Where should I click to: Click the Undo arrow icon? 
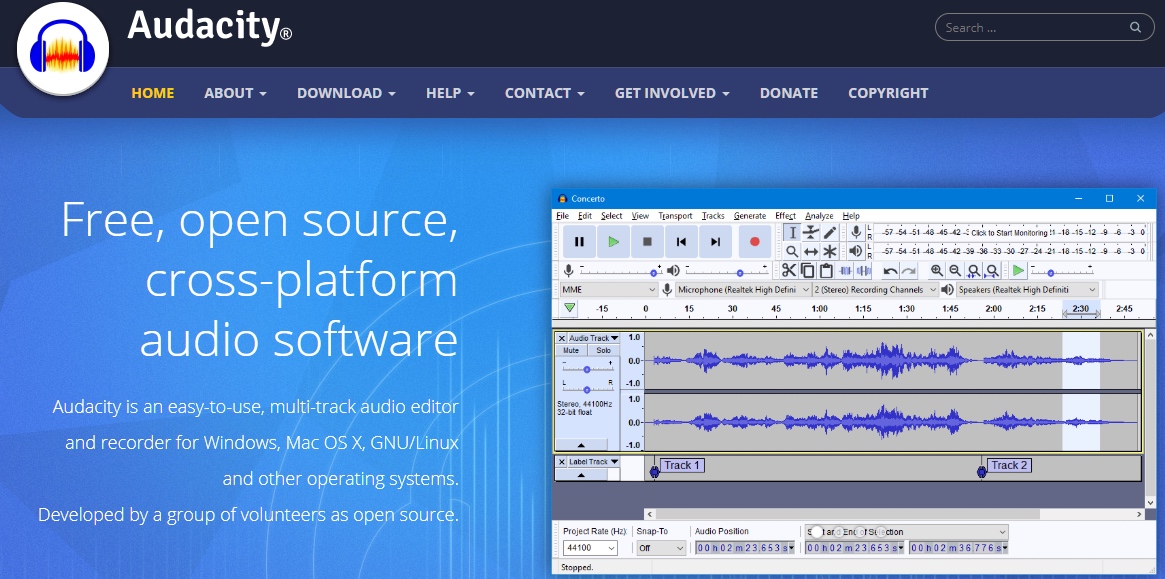point(890,271)
